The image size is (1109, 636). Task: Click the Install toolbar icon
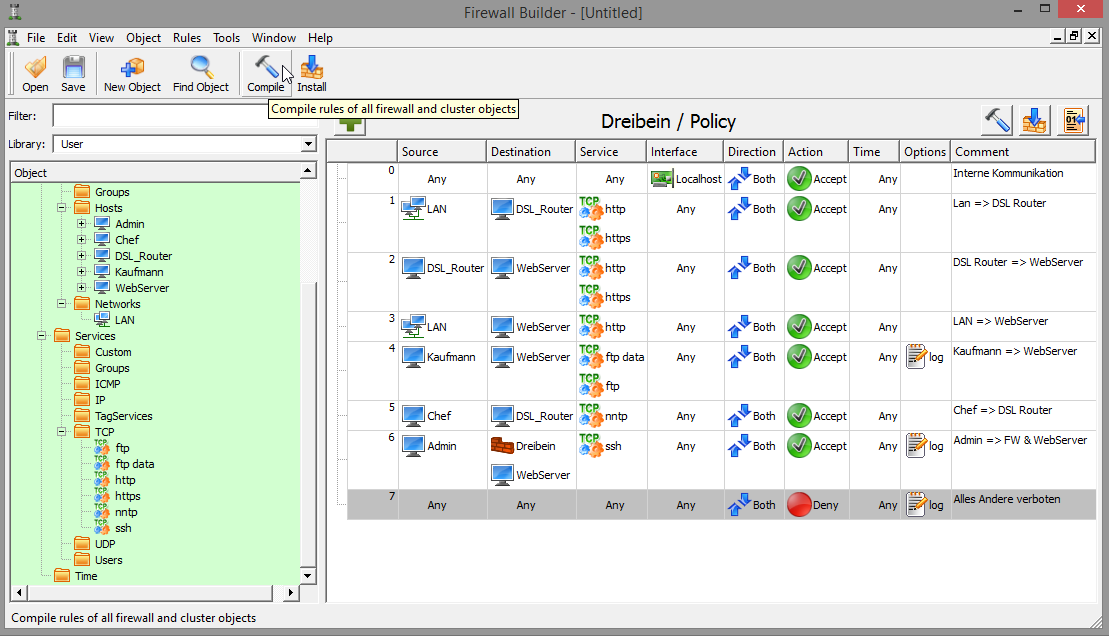312,73
